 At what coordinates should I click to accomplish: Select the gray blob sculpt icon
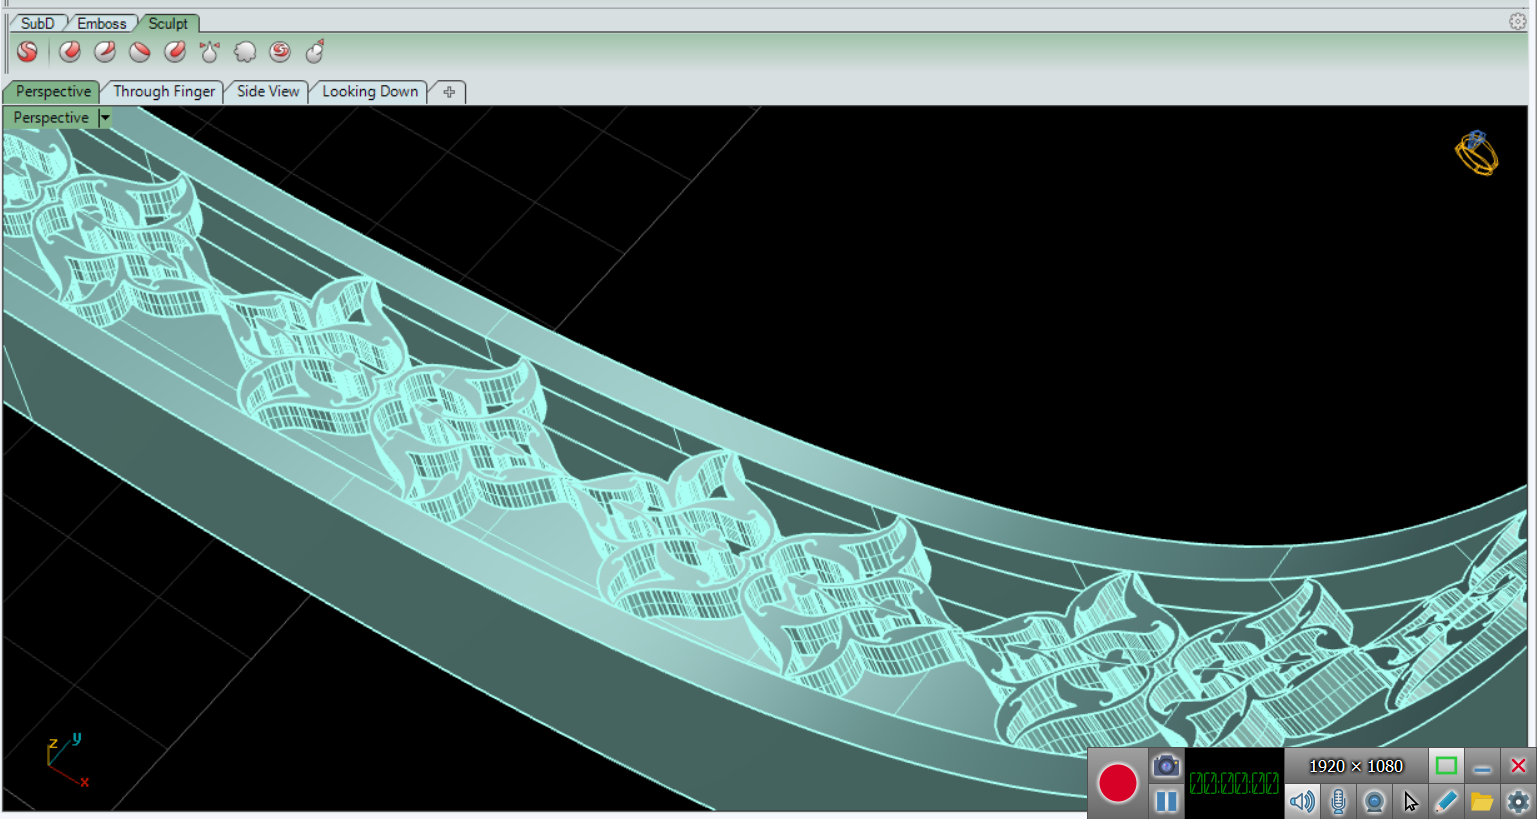coord(245,52)
